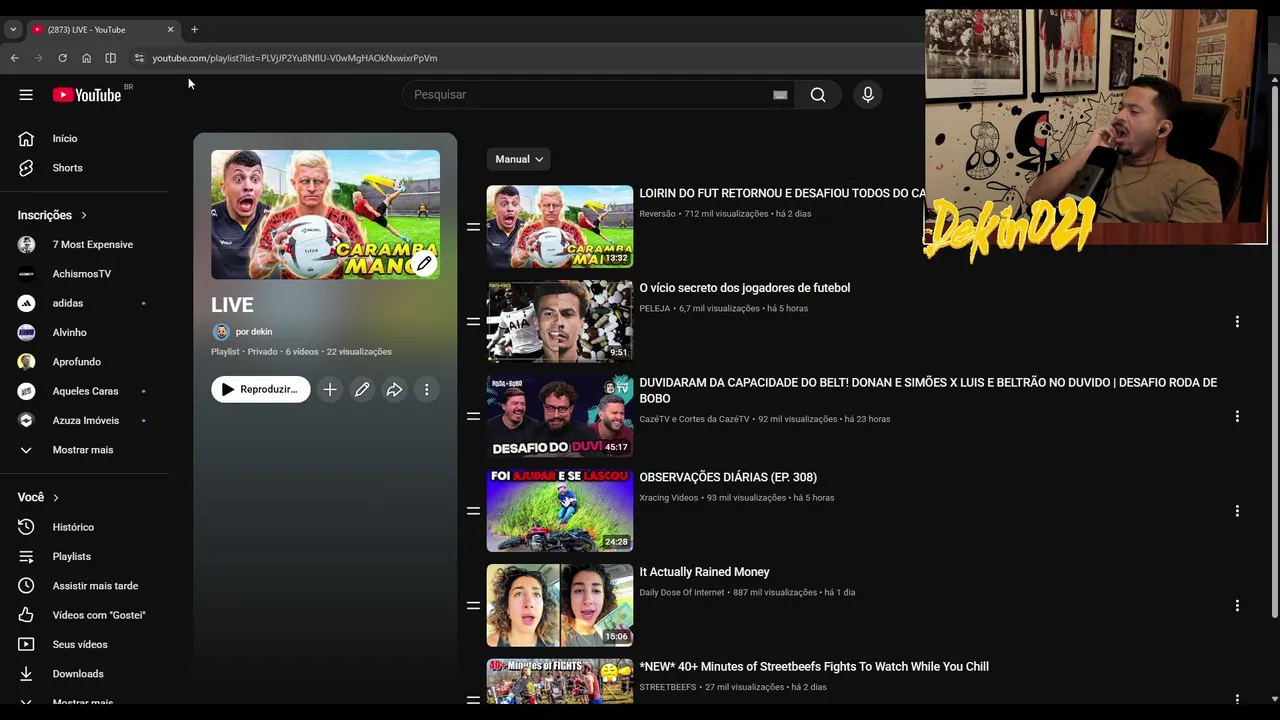Open the LOIRIN DO FUT video thumbnail
1280x720 pixels.
[560, 227]
